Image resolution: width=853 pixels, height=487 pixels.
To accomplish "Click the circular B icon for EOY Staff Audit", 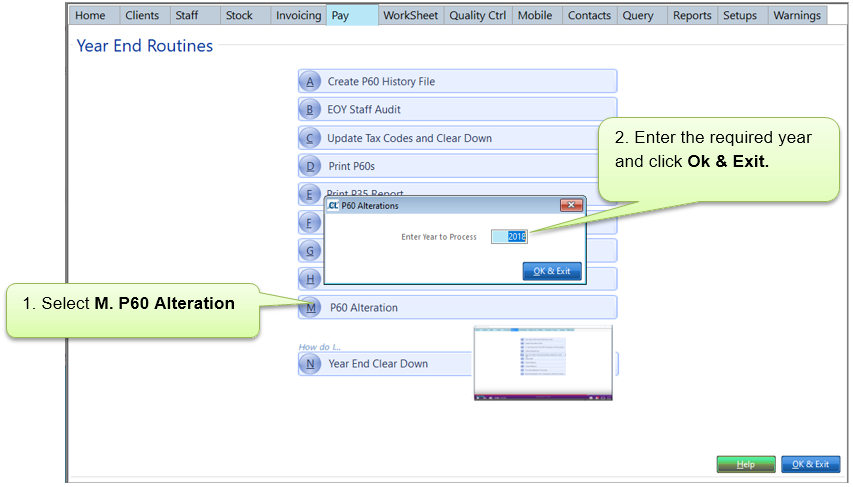I will click(310, 110).
